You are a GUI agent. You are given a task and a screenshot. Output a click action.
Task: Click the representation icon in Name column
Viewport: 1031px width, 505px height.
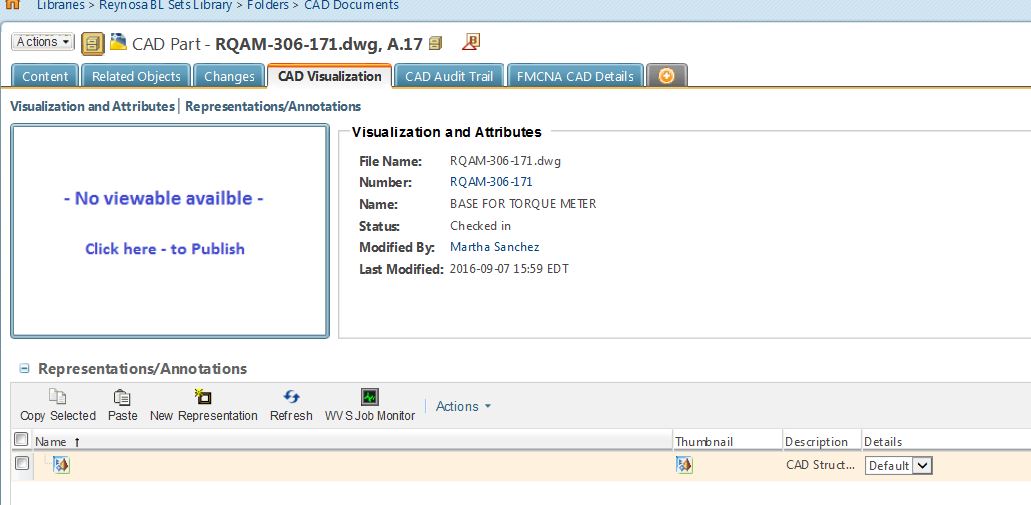[61, 465]
